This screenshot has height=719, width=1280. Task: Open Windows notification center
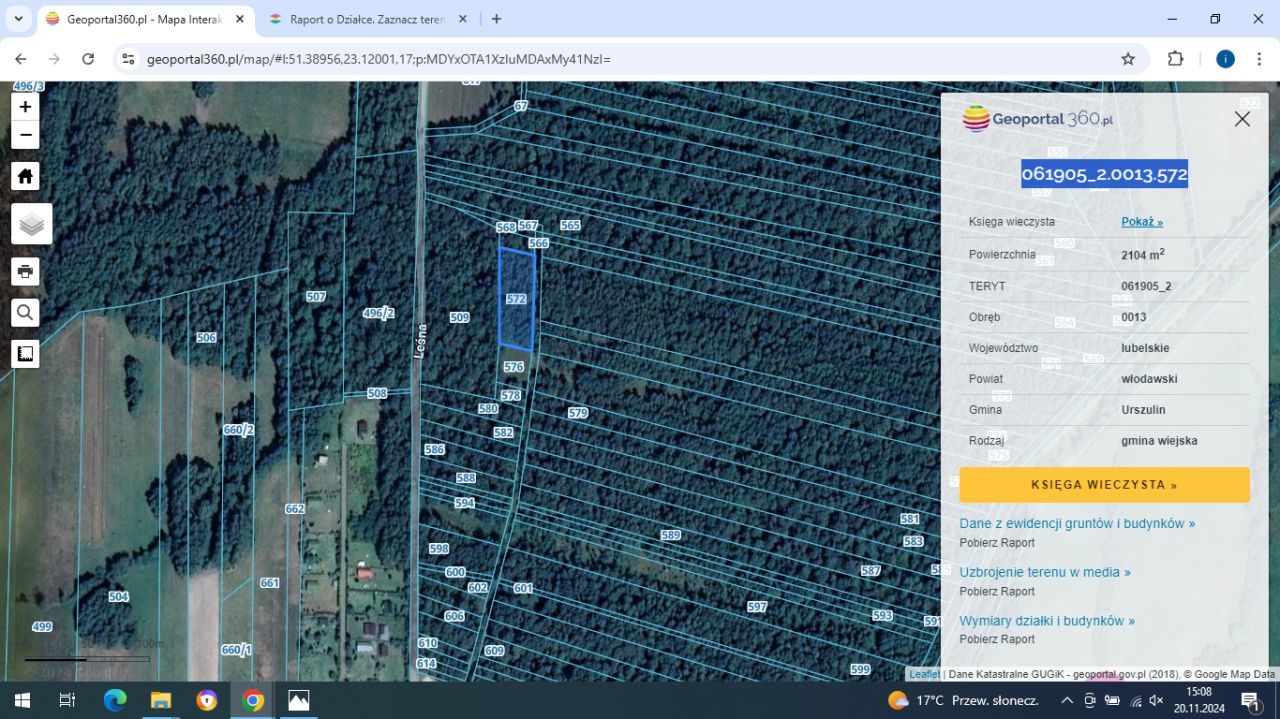click(x=1250, y=700)
